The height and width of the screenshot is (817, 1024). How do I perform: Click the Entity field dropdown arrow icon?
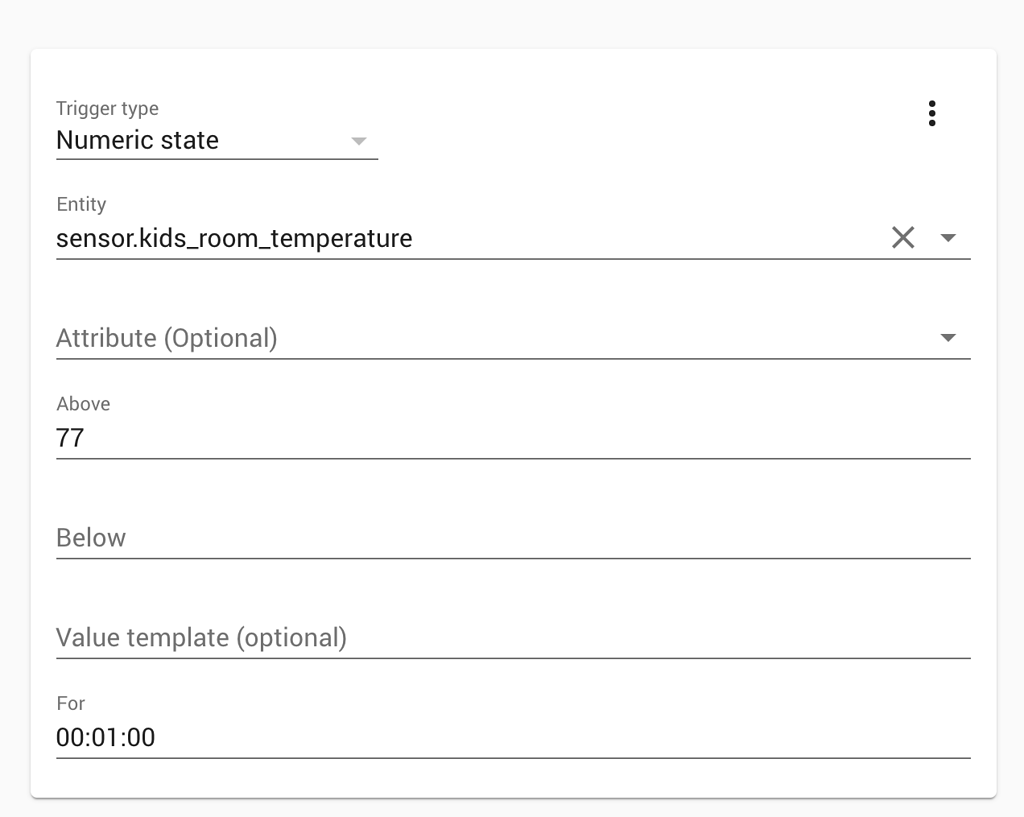pyautogui.click(x=948, y=238)
